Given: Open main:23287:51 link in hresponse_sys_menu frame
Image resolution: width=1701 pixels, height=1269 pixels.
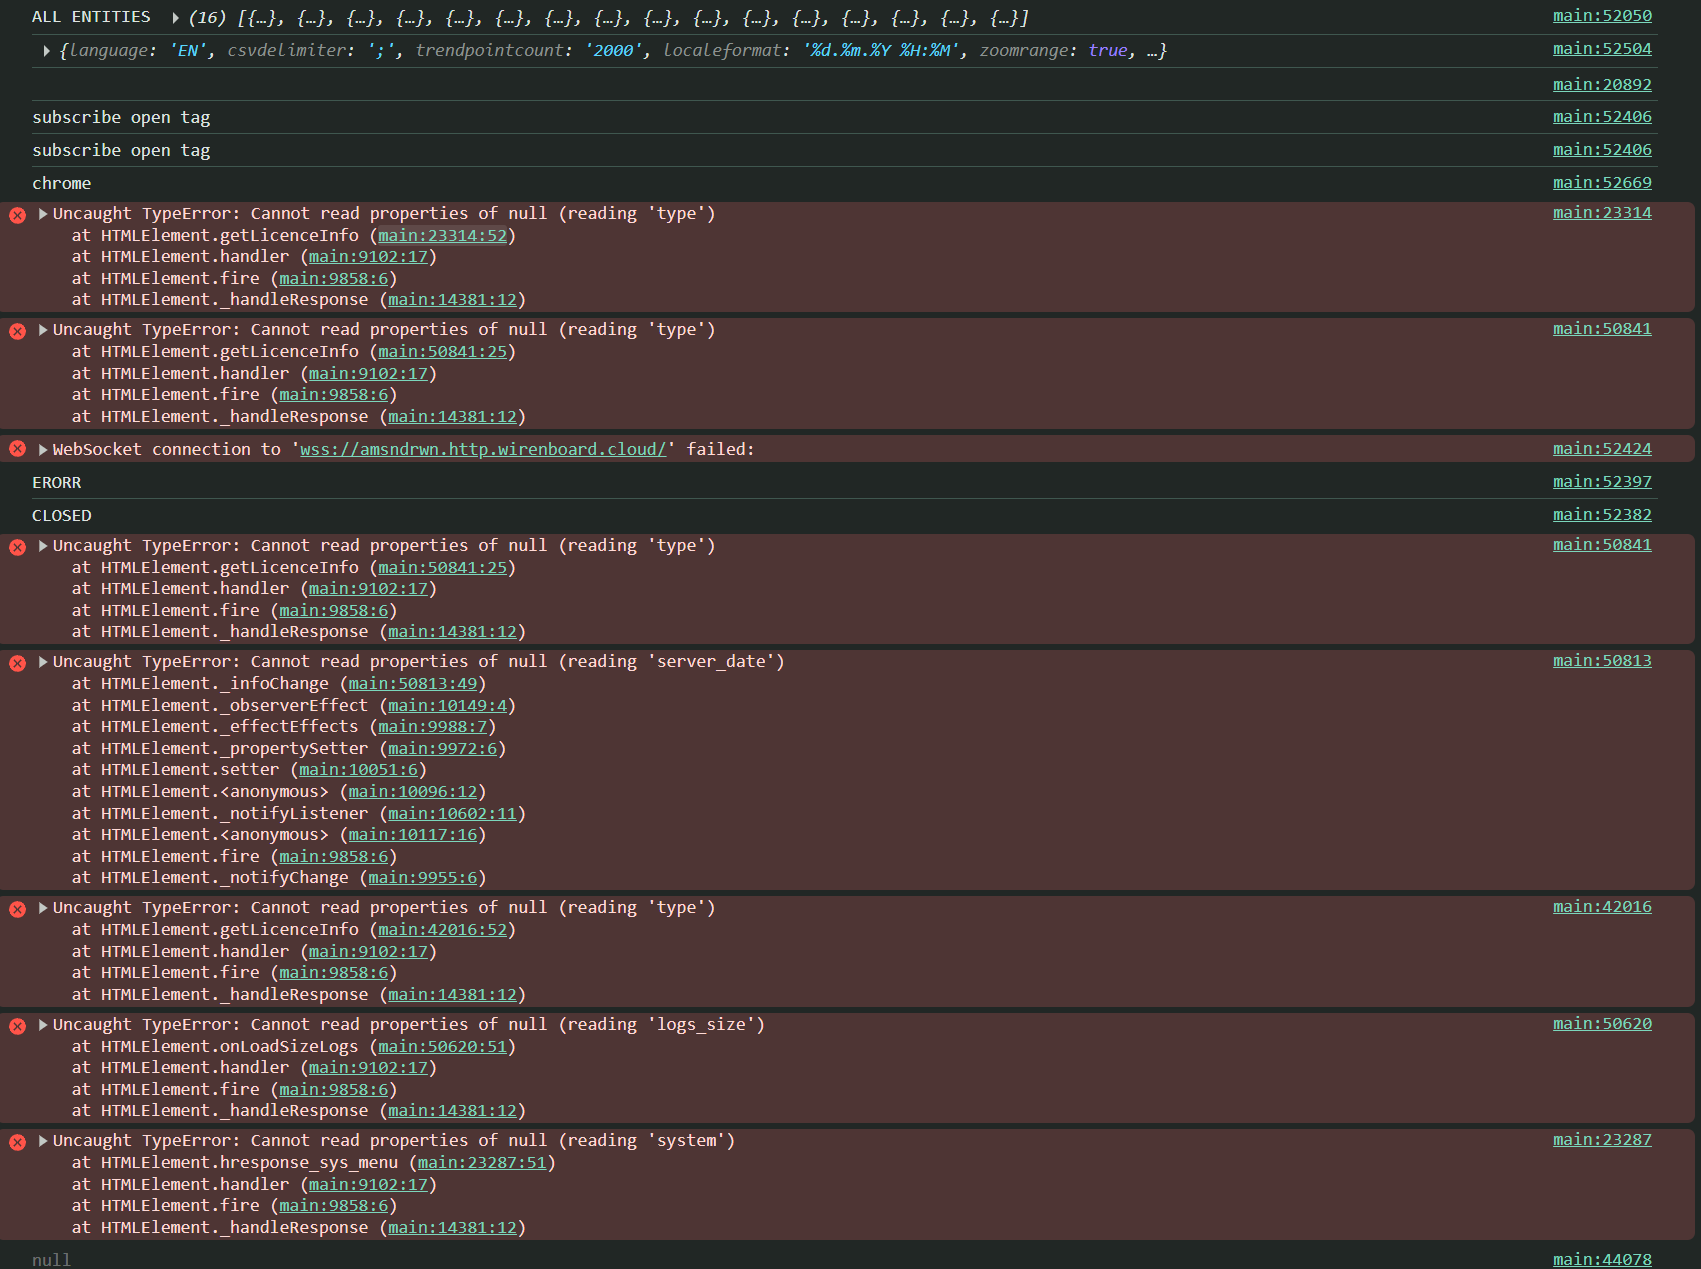Looking at the screenshot, I should point(482,1162).
